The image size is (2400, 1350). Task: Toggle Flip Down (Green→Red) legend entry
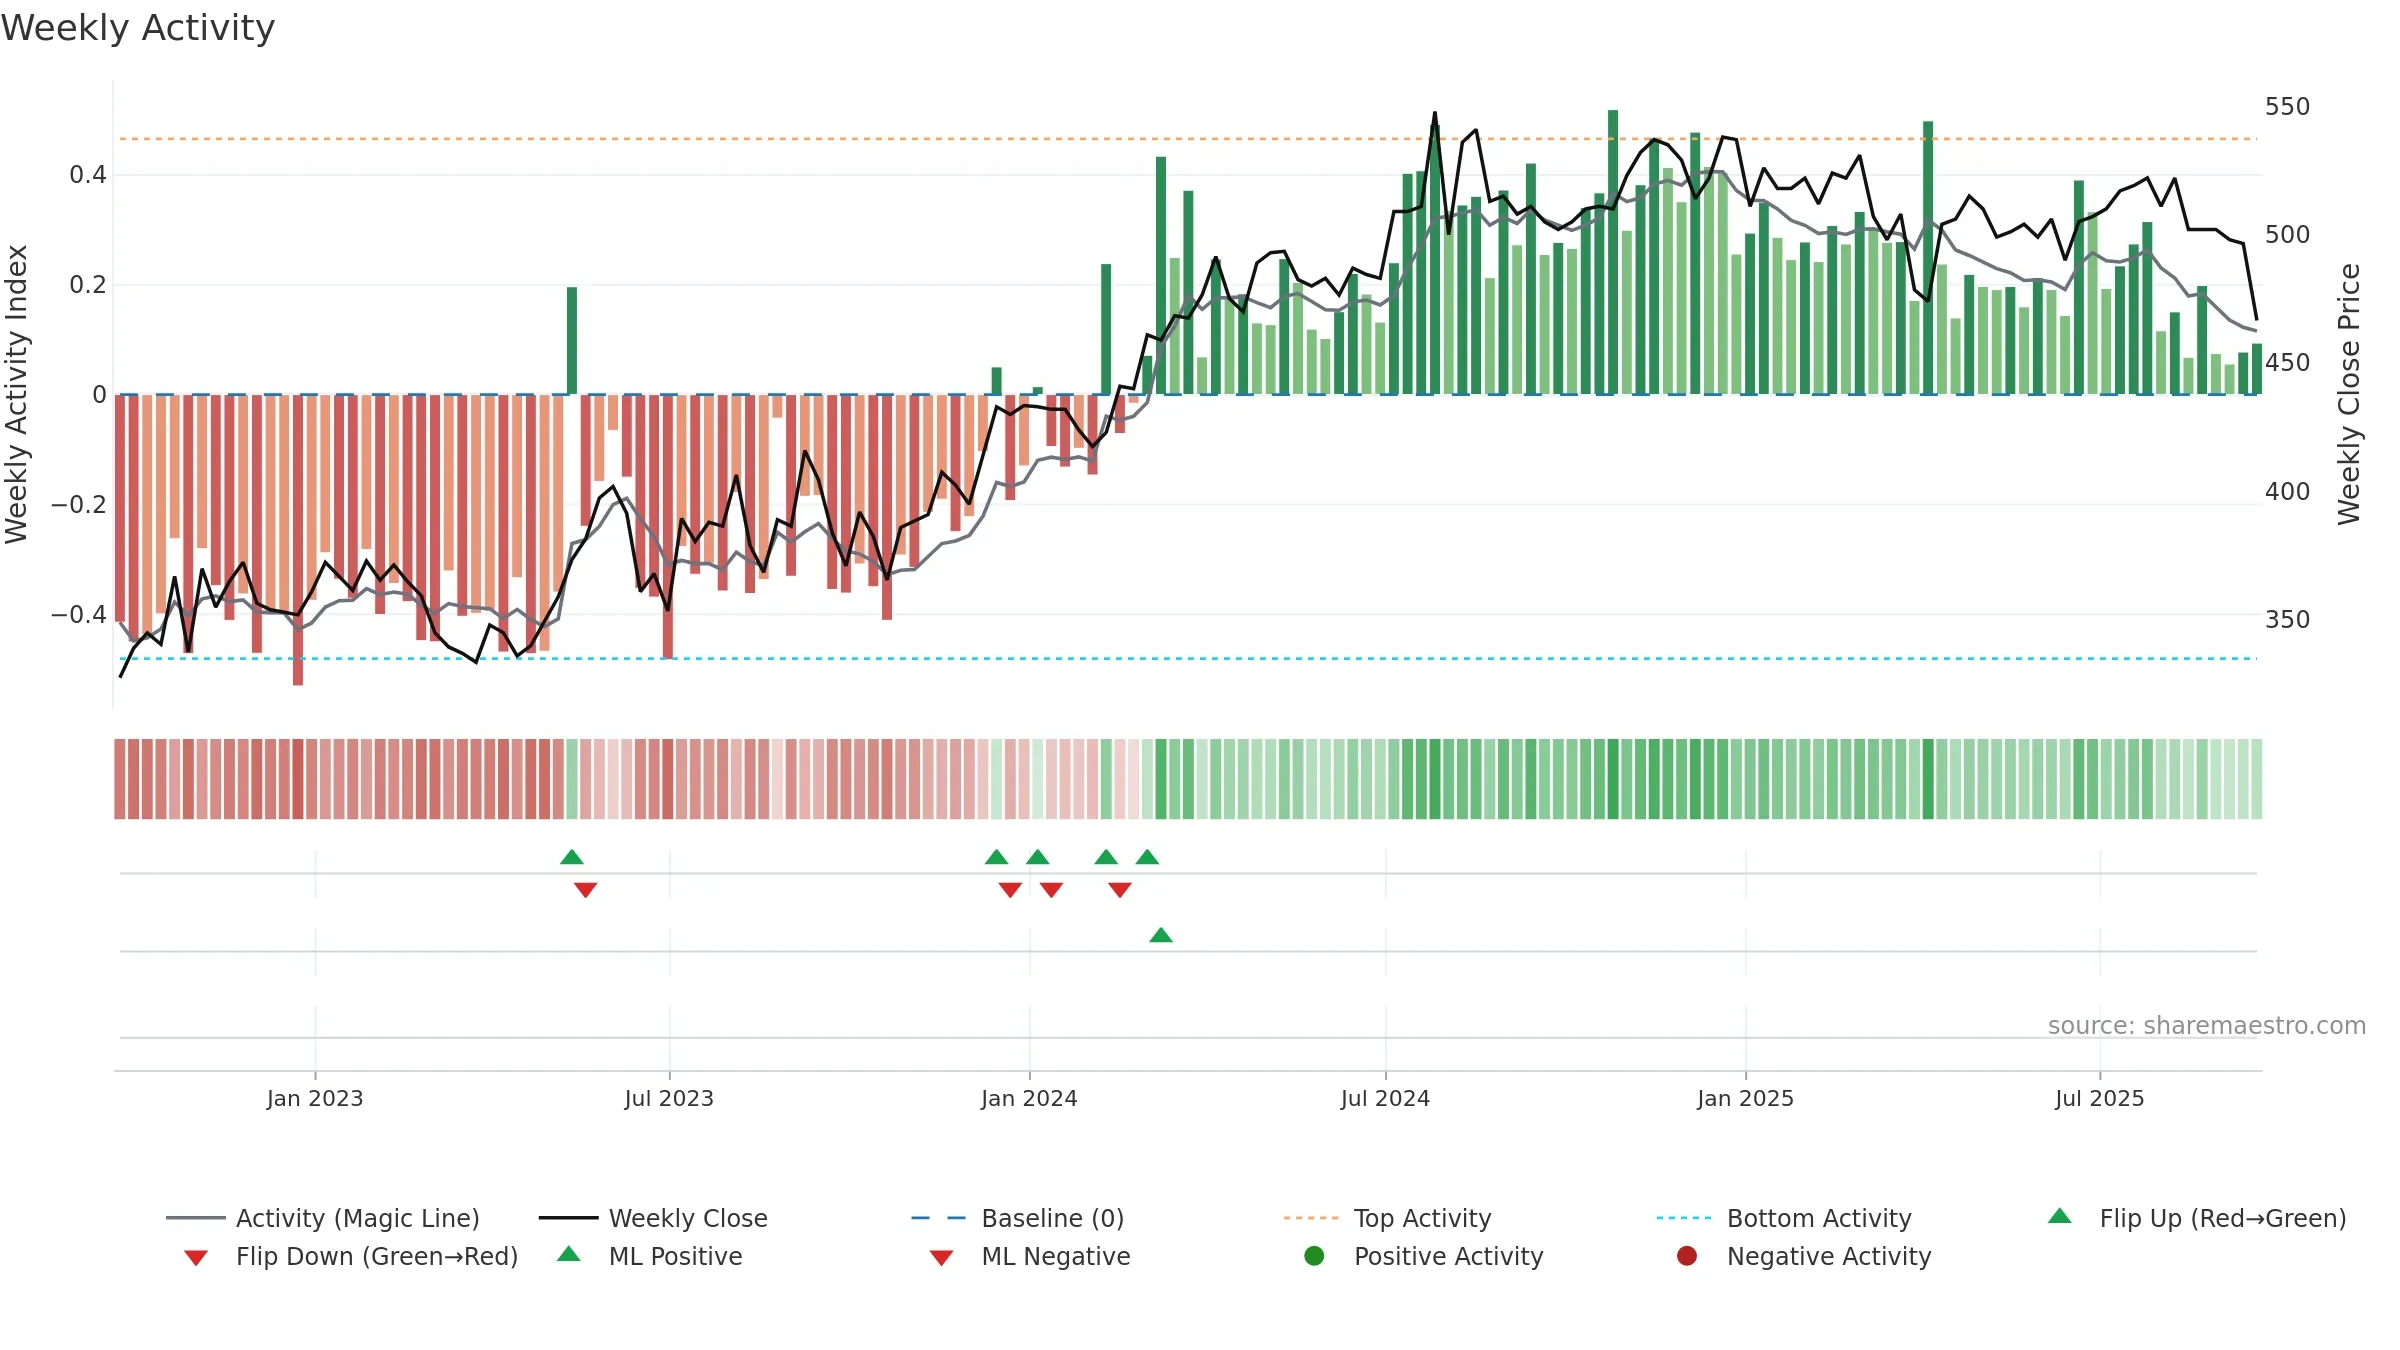pyautogui.click(x=350, y=1256)
